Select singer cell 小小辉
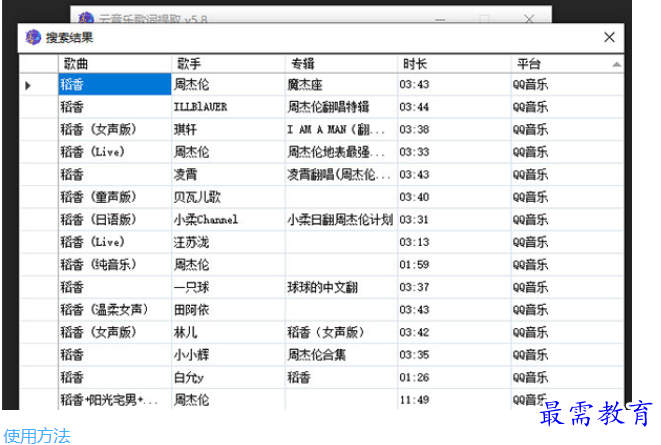The height and width of the screenshot is (445, 661). (x=228, y=355)
